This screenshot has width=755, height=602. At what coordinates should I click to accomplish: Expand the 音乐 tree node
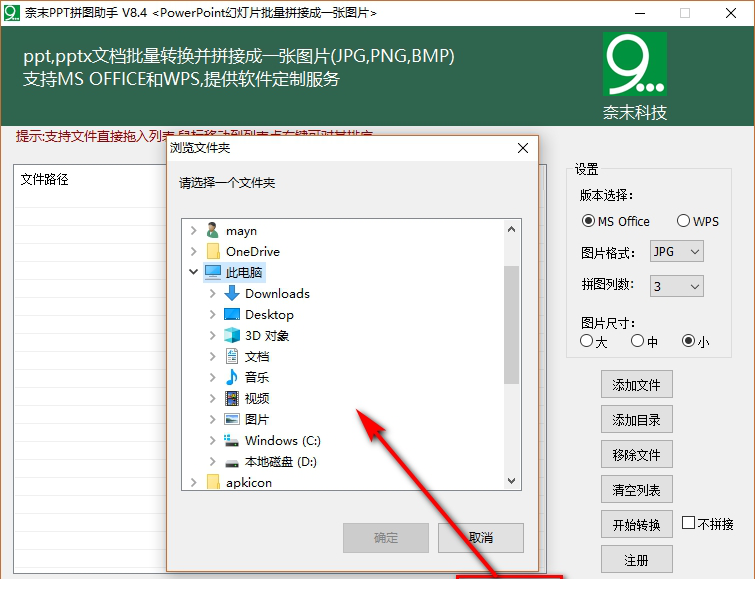click(x=212, y=377)
